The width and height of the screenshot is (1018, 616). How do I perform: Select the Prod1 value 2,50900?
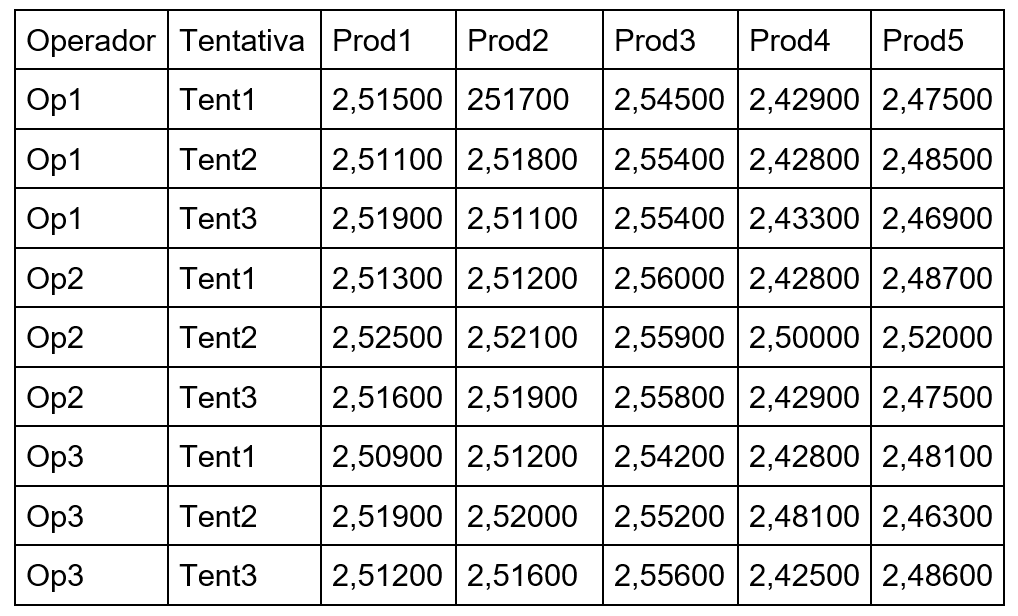388,456
